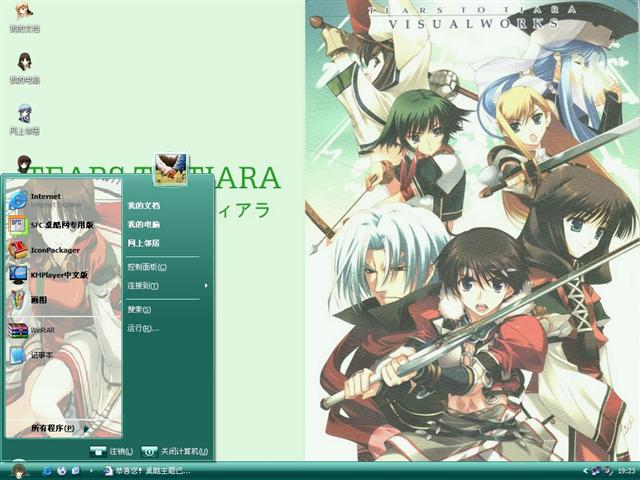Select 网上邻居 in start menu right pane
640x480 pixels.
[143, 243]
